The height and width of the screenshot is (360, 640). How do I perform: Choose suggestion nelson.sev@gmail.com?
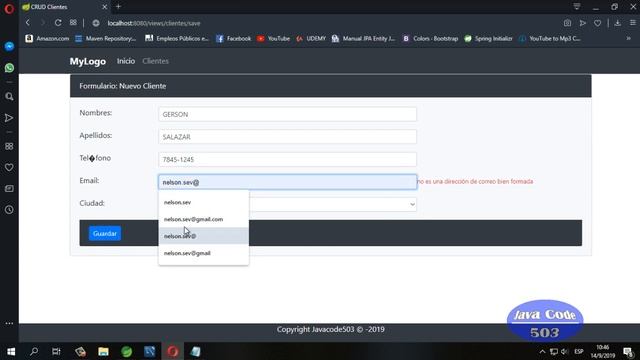[204, 219]
